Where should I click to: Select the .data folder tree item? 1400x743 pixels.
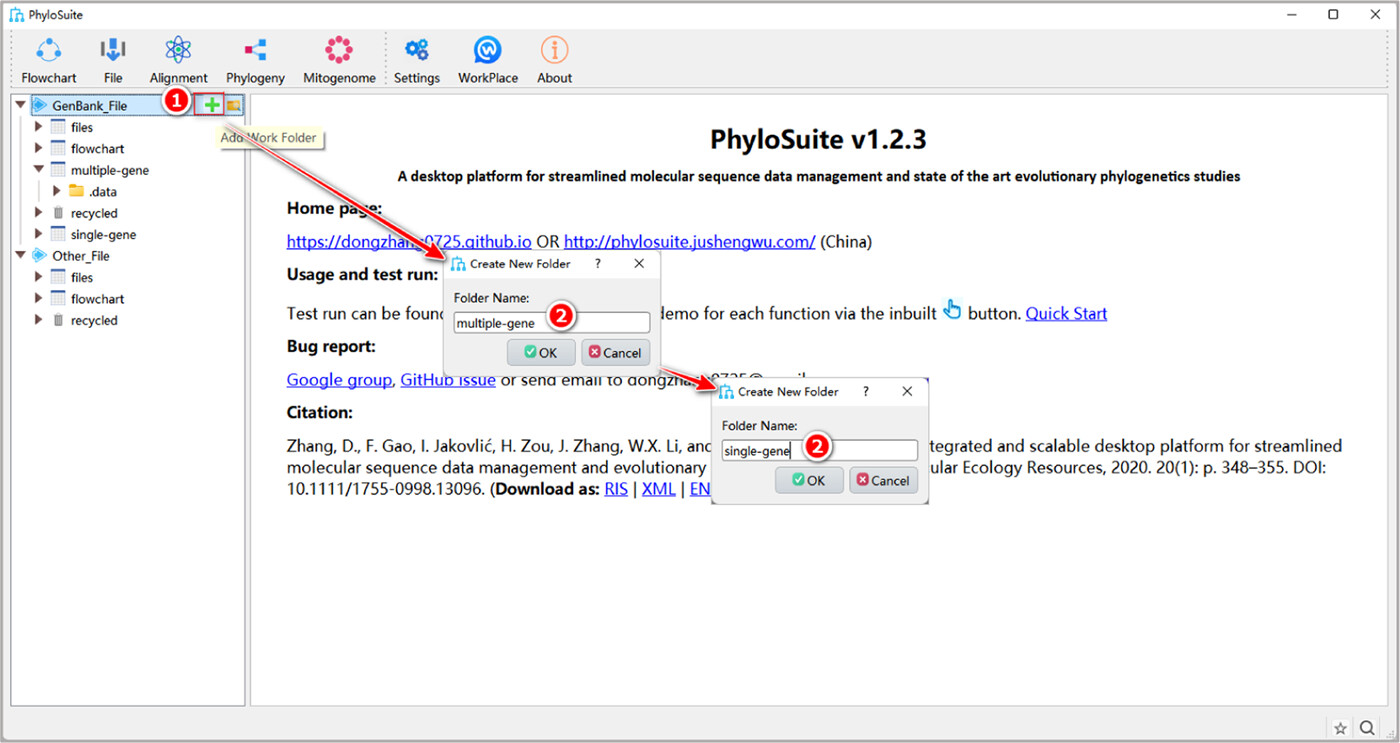pos(102,191)
